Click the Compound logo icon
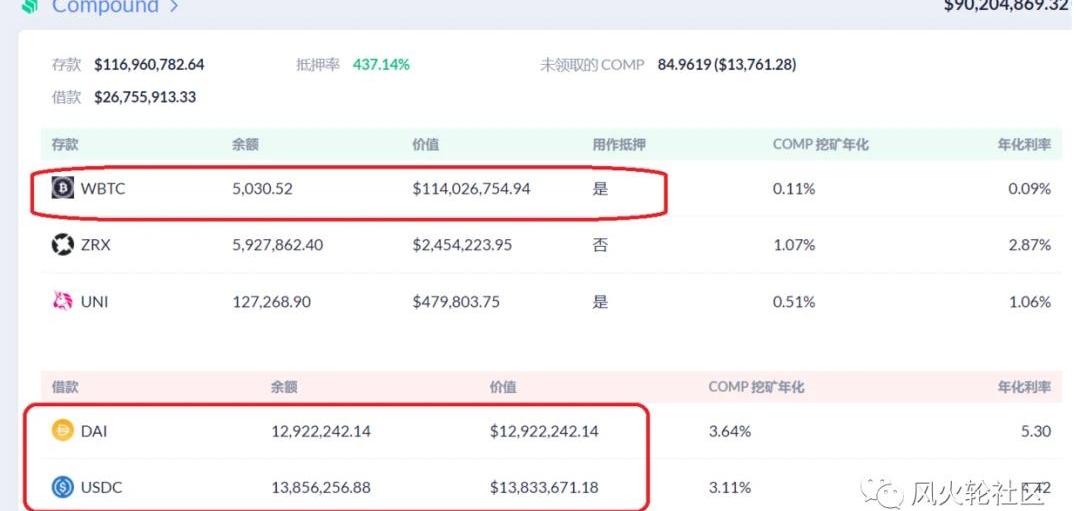 30,7
